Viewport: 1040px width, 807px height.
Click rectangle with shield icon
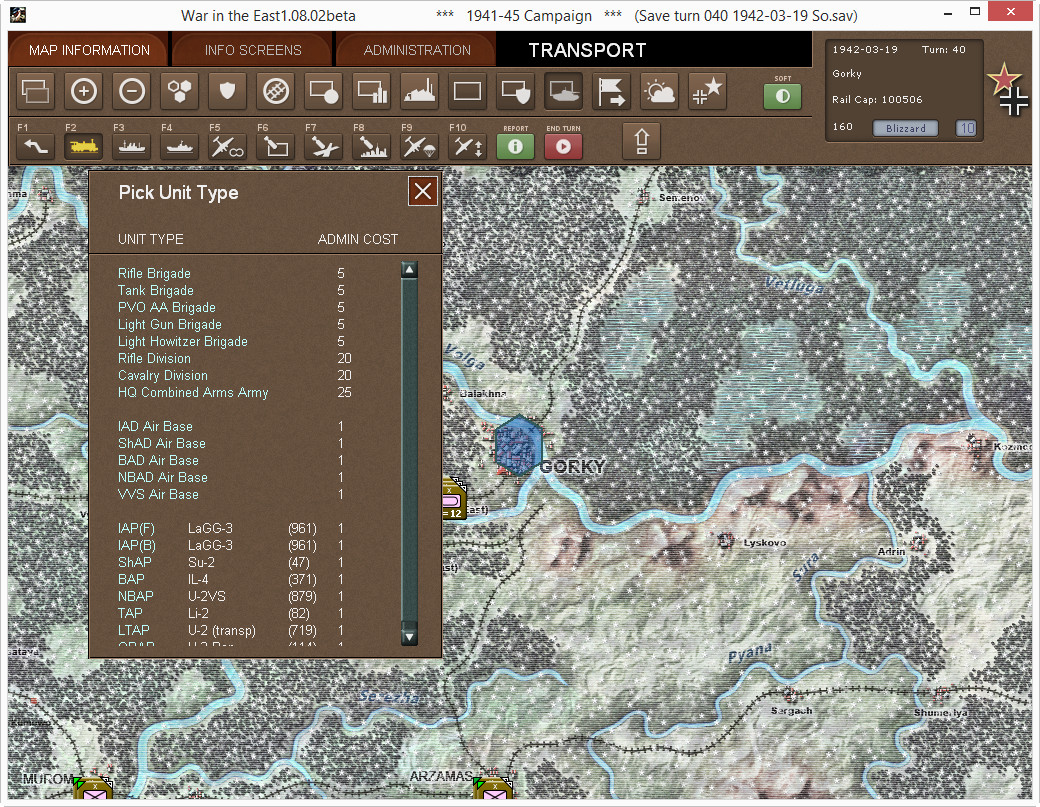tap(516, 91)
